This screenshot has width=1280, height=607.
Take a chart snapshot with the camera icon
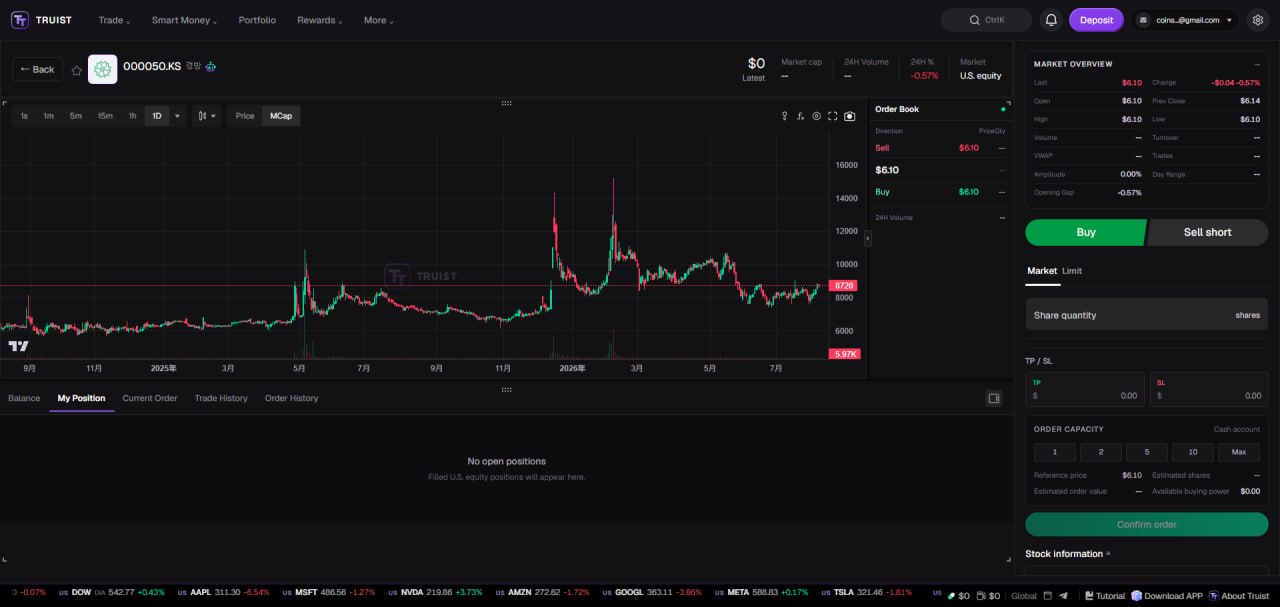tap(849, 116)
